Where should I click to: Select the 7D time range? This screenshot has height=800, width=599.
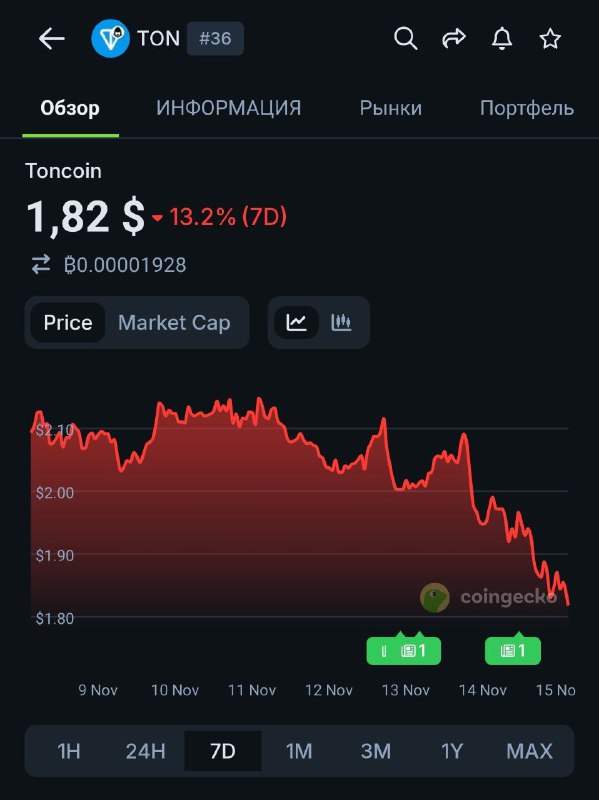tap(222, 751)
